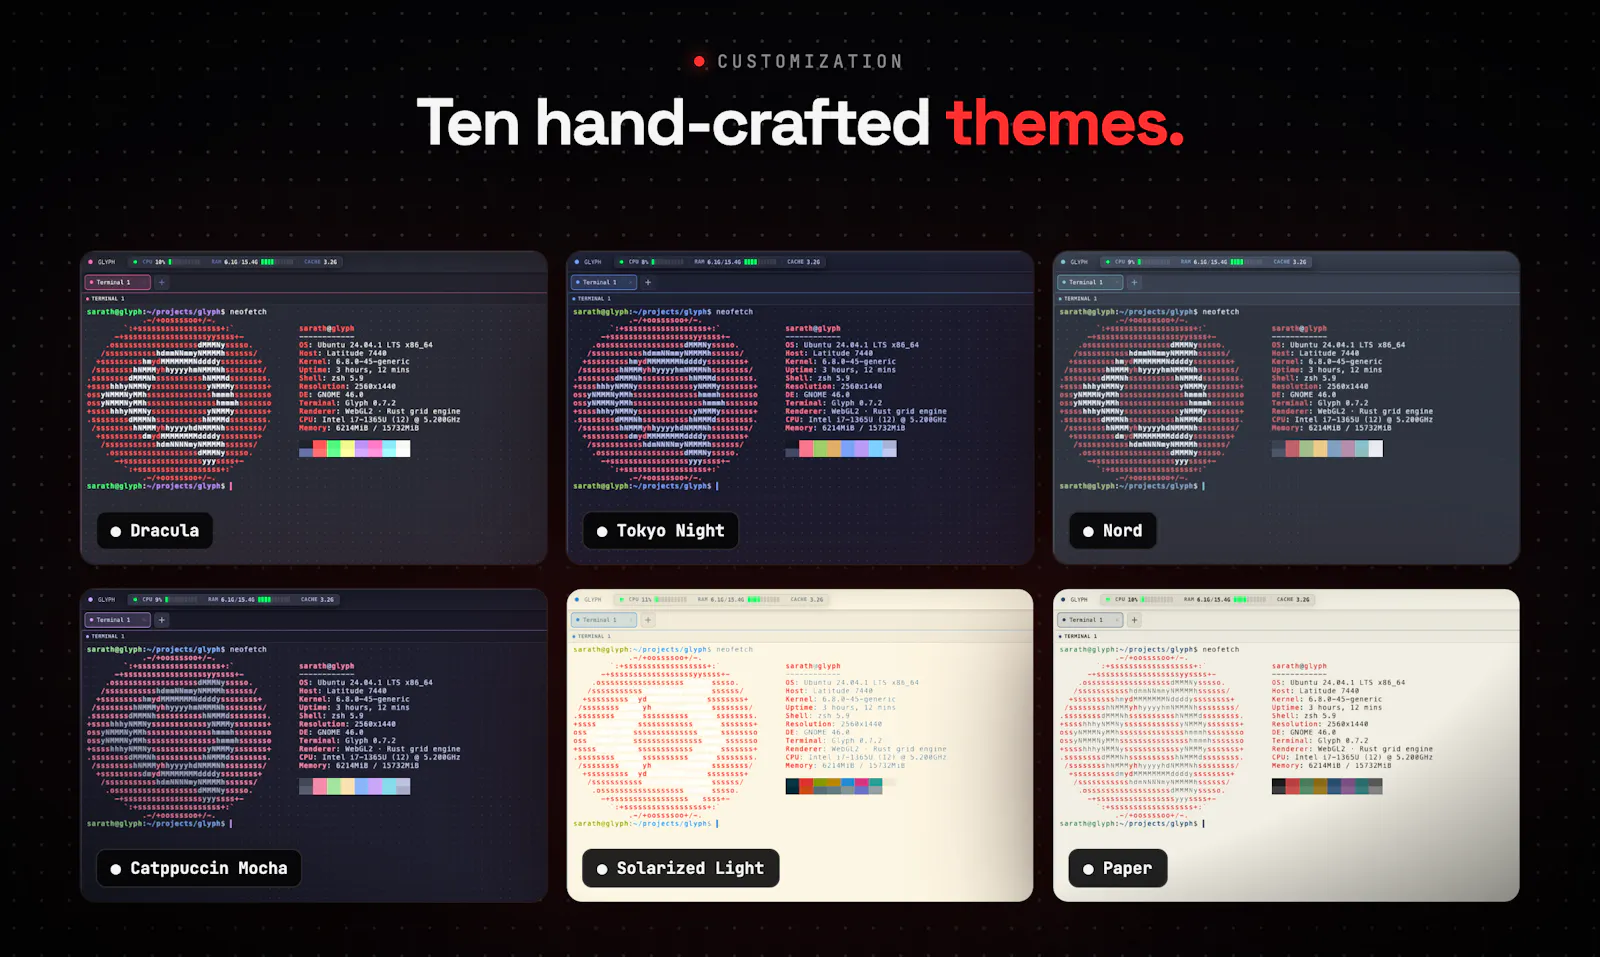Click the color palette strip in the Paper preview
The width and height of the screenshot is (1600, 957).
click(x=1327, y=787)
